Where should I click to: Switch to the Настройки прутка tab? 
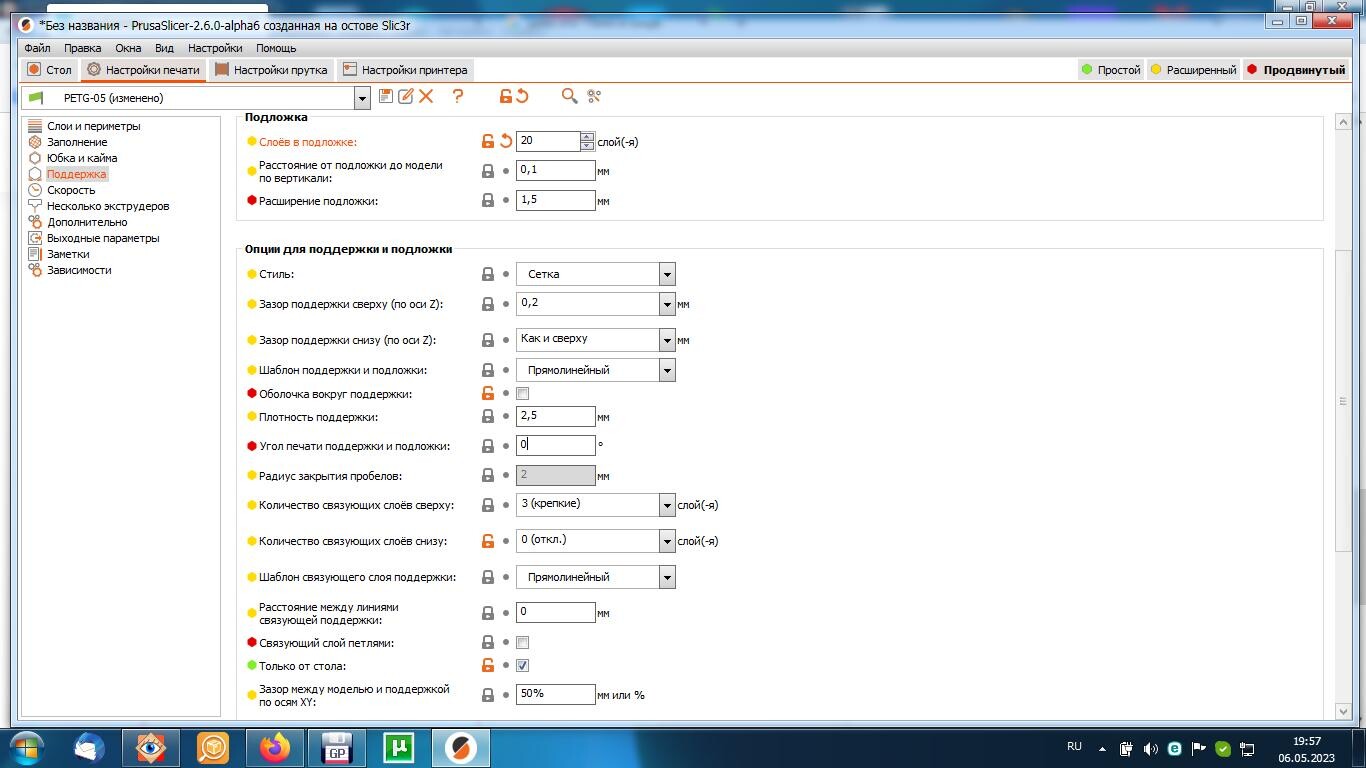coord(271,70)
